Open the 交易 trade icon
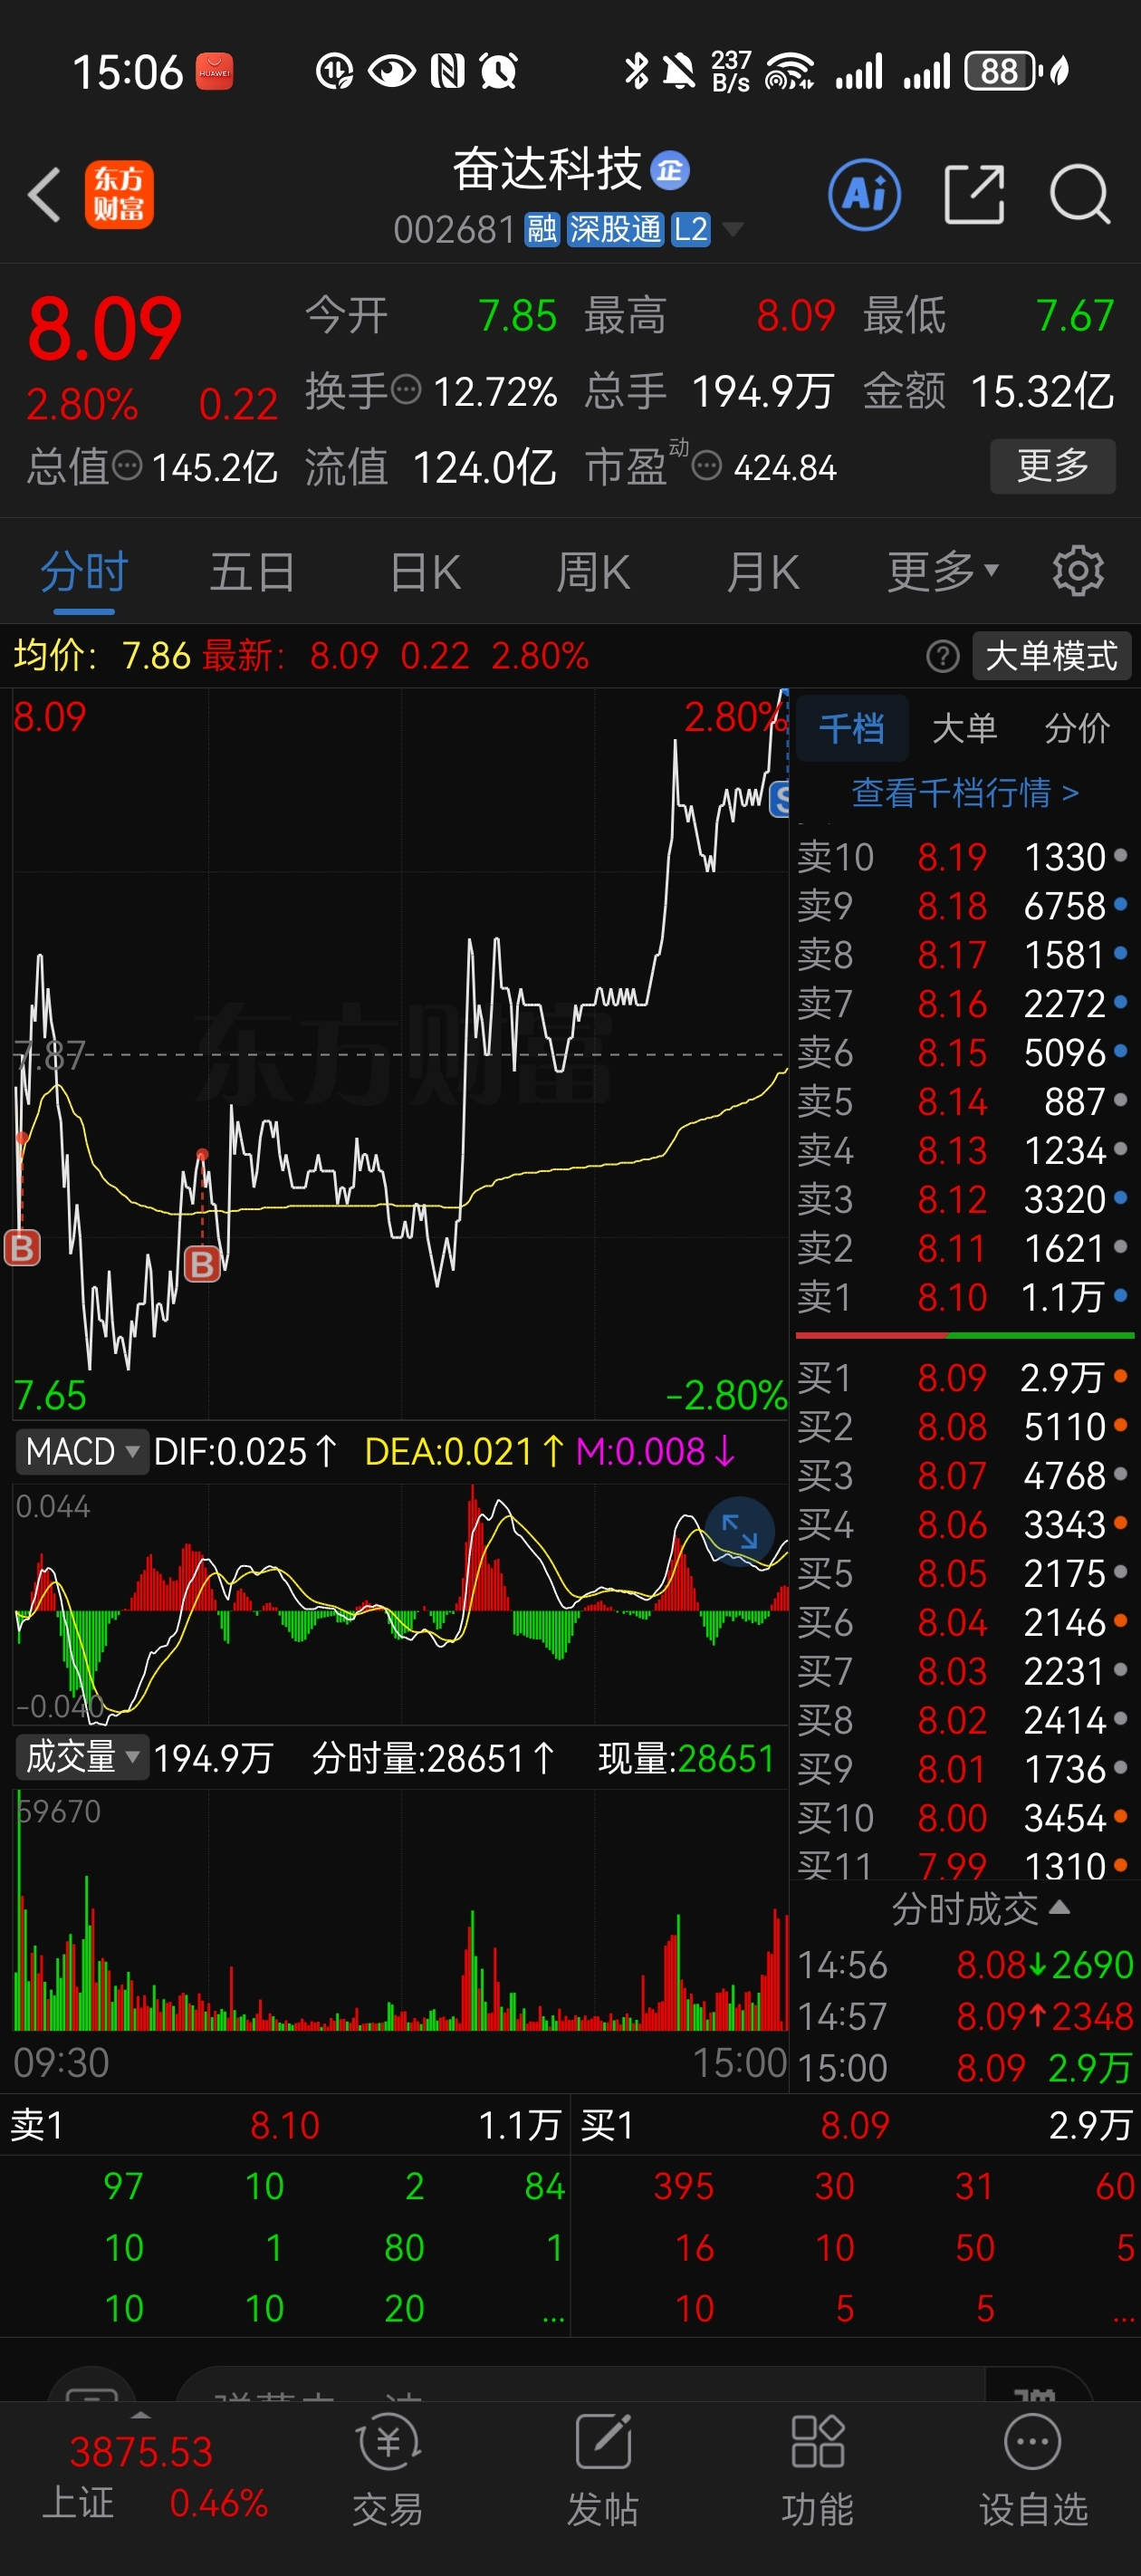This screenshot has width=1141, height=2576. tap(388, 2471)
